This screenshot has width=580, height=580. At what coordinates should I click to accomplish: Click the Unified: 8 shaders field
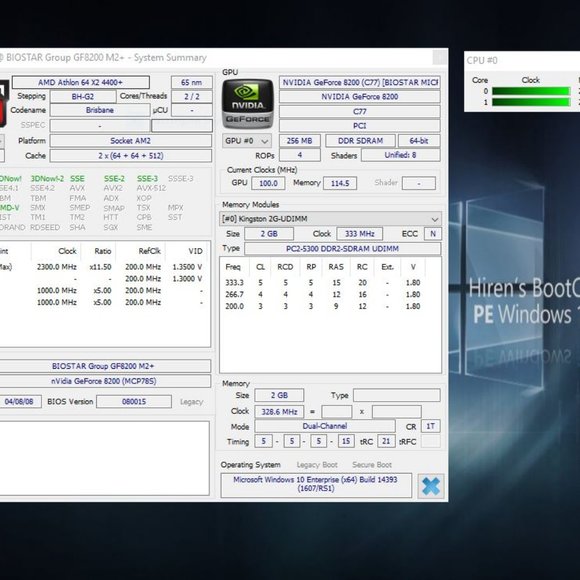(401, 155)
